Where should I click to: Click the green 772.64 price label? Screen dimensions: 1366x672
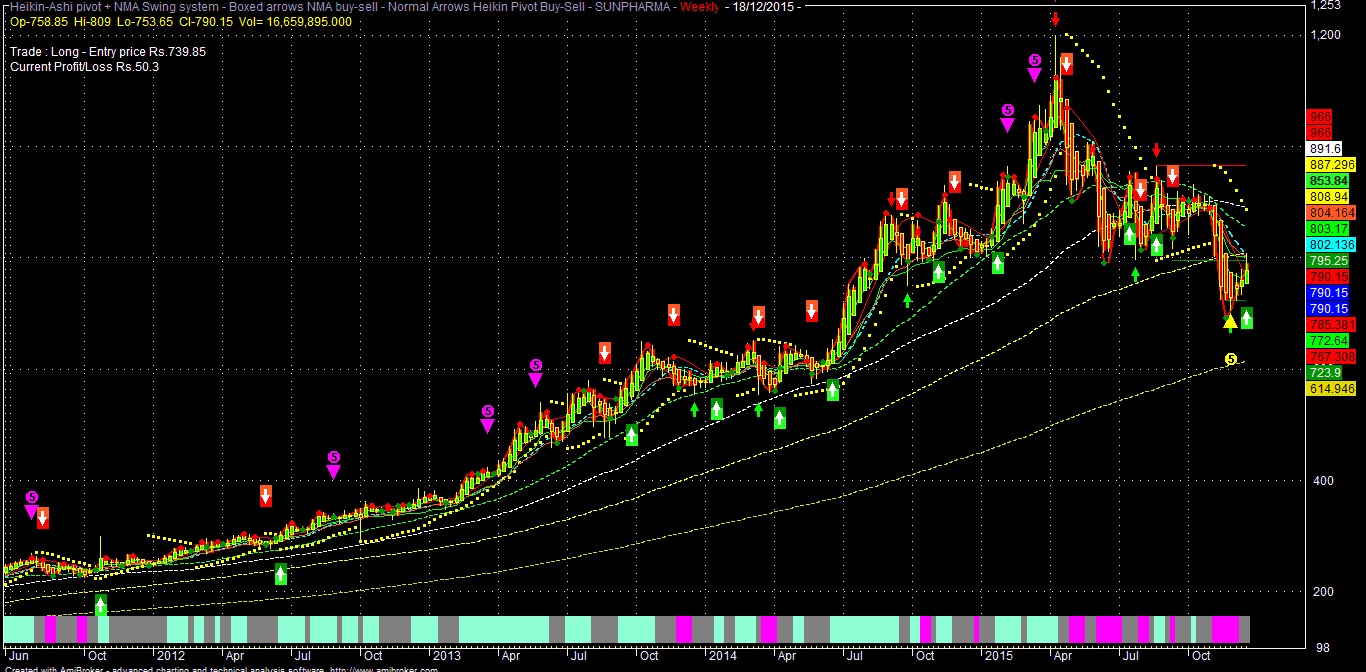1327,341
